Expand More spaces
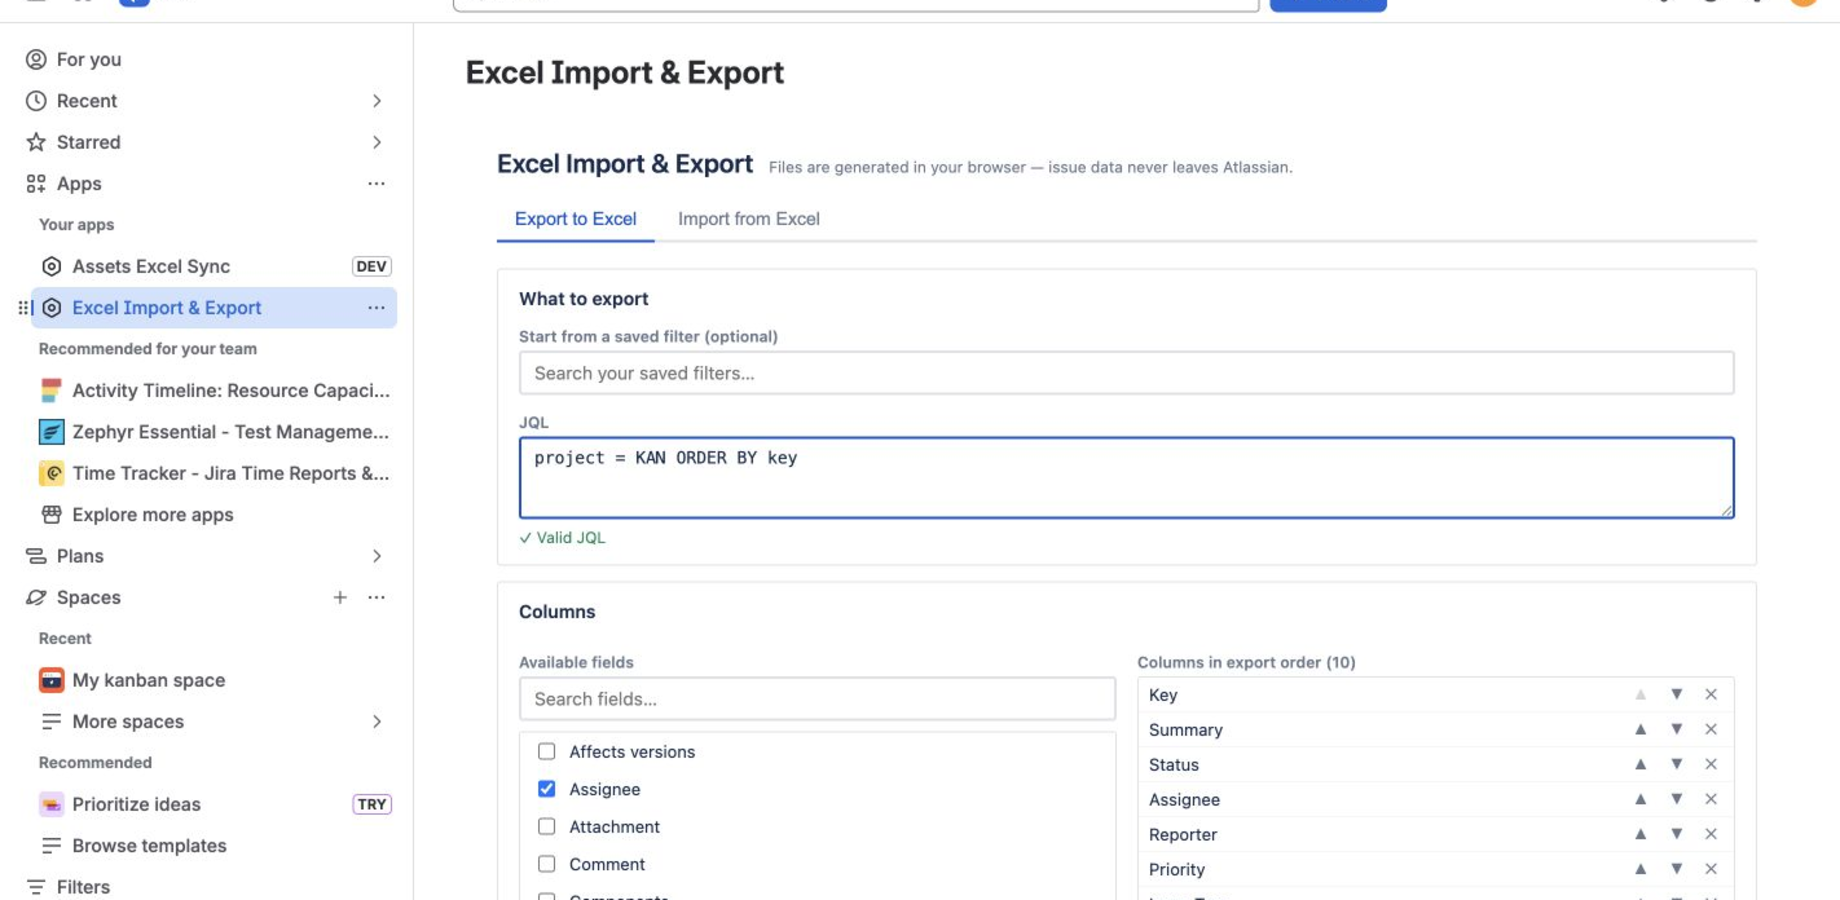This screenshot has width=1840, height=900. [376, 722]
